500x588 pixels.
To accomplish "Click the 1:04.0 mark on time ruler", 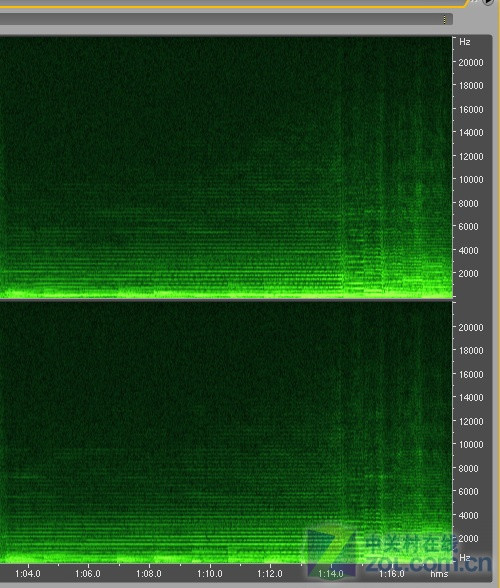I will pyautogui.click(x=28, y=573).
